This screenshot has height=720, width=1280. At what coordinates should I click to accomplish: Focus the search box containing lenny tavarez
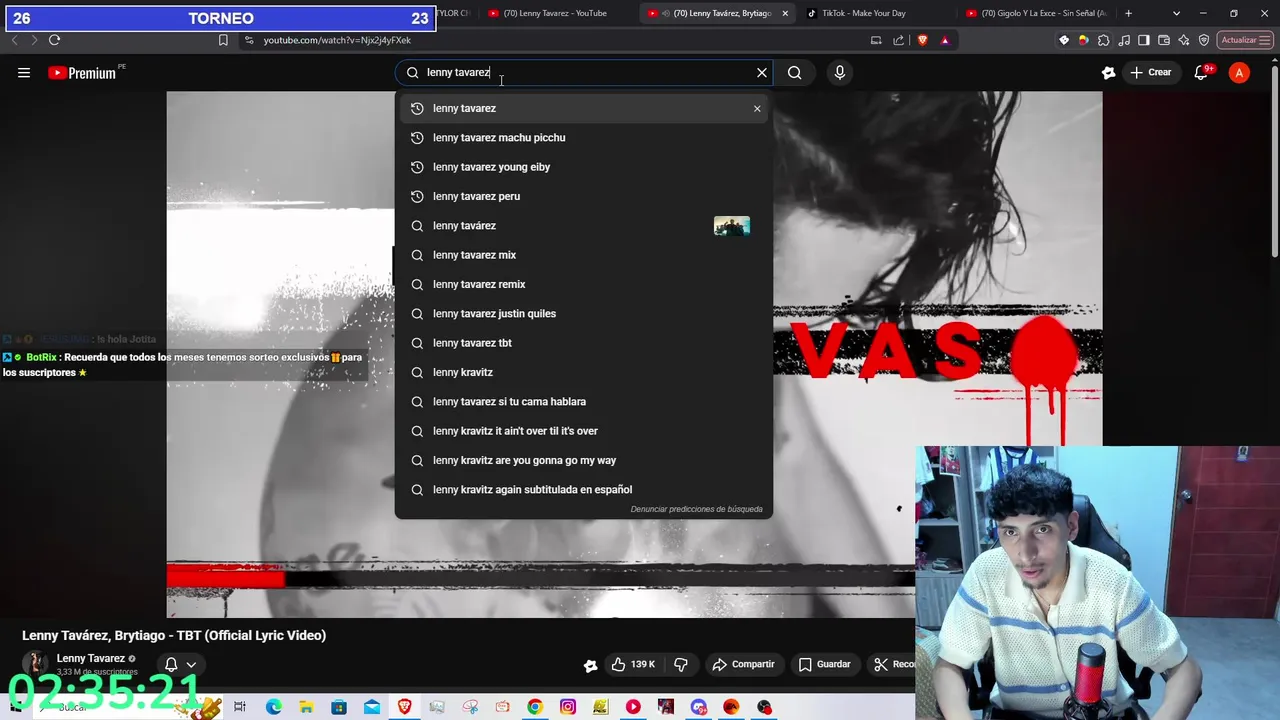point(585,72)
